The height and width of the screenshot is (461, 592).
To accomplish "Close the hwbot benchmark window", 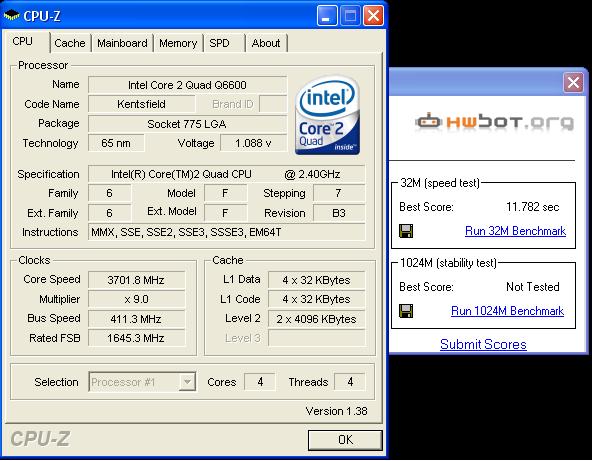I will point(573,82).
